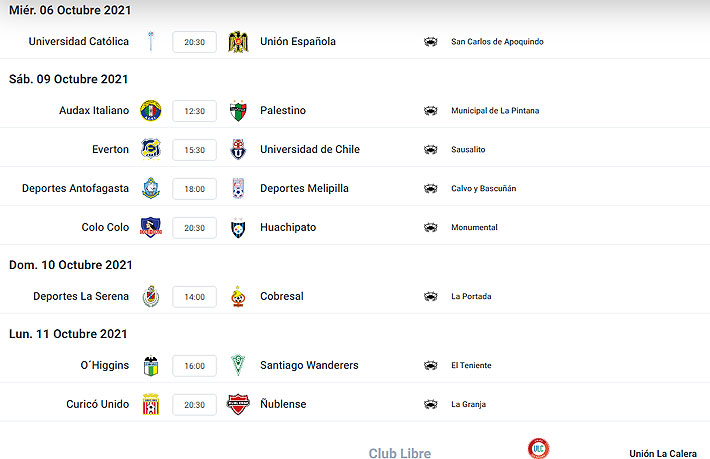Click the Universidad Católica team crest
Image resolution: width=710 pixels, height=459 pixels.
(x=150, y=42)
